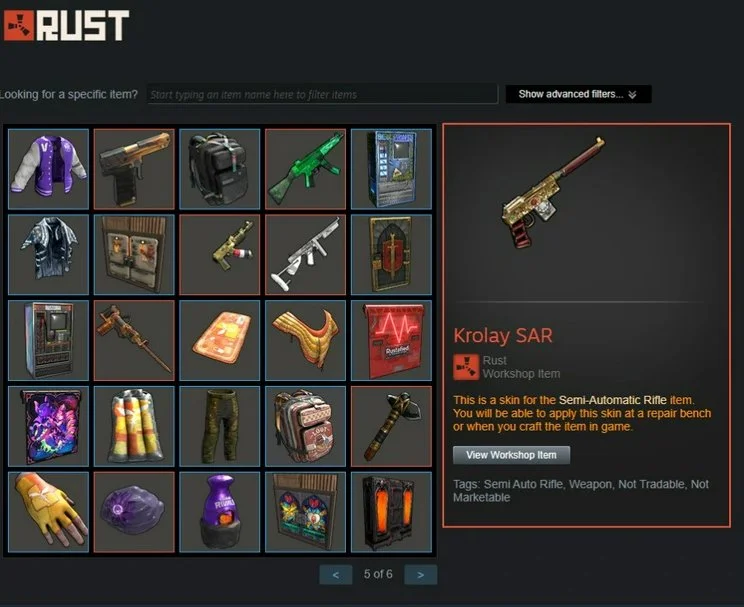Go to the next inventory page
The image size is (744, 607).
(420, 575)
